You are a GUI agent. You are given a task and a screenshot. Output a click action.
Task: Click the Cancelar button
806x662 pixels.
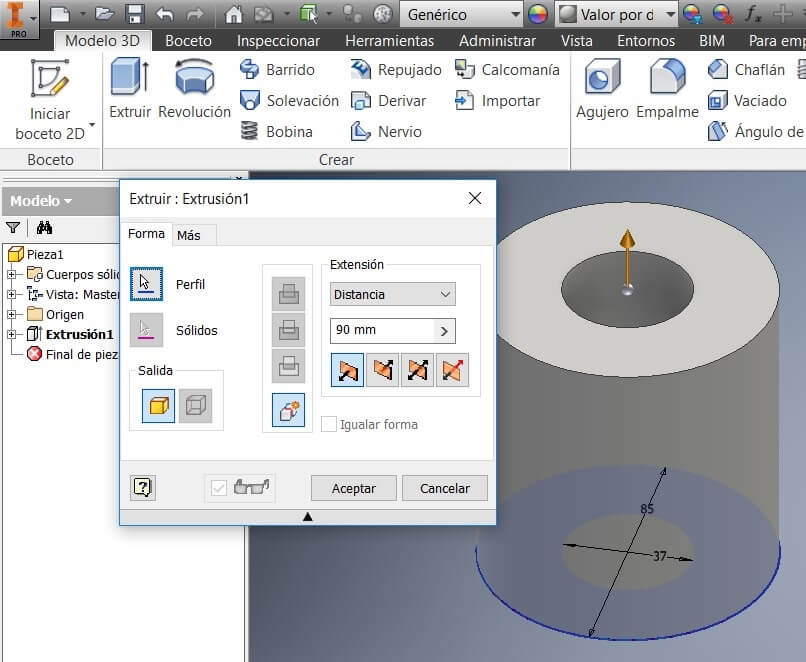point(445,488)
